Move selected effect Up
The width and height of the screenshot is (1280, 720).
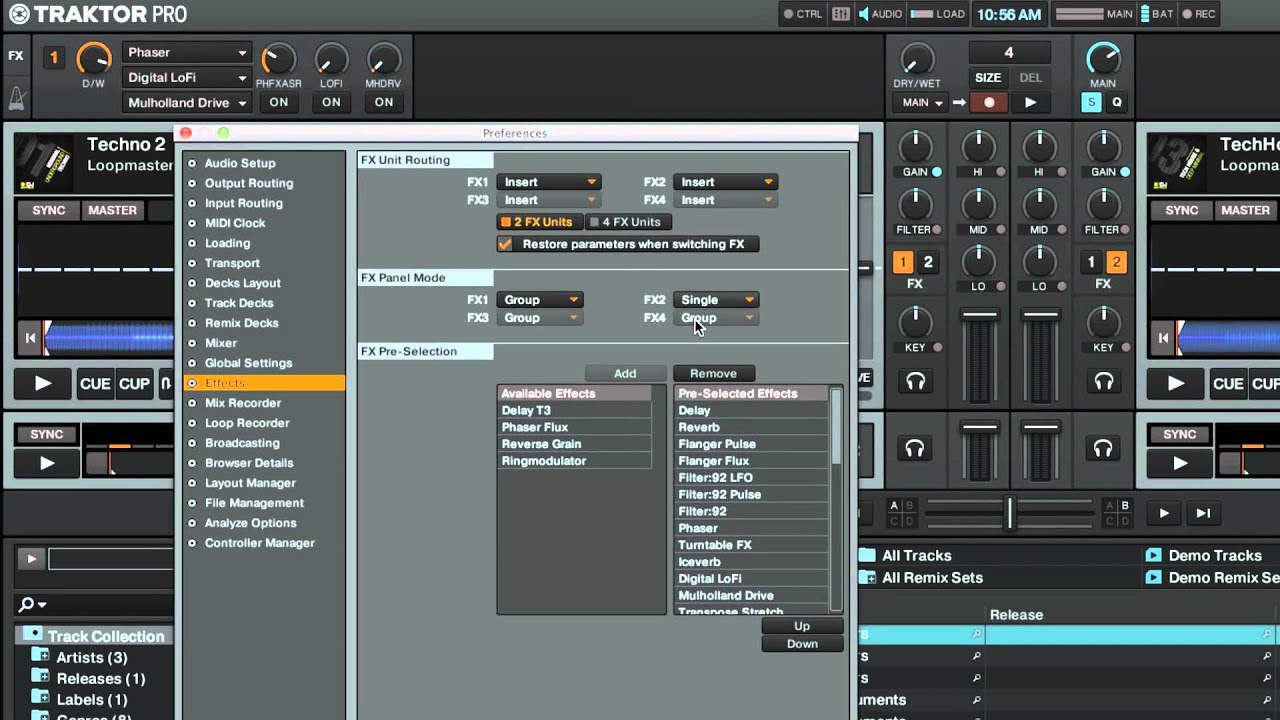click(x=802, y=626)
